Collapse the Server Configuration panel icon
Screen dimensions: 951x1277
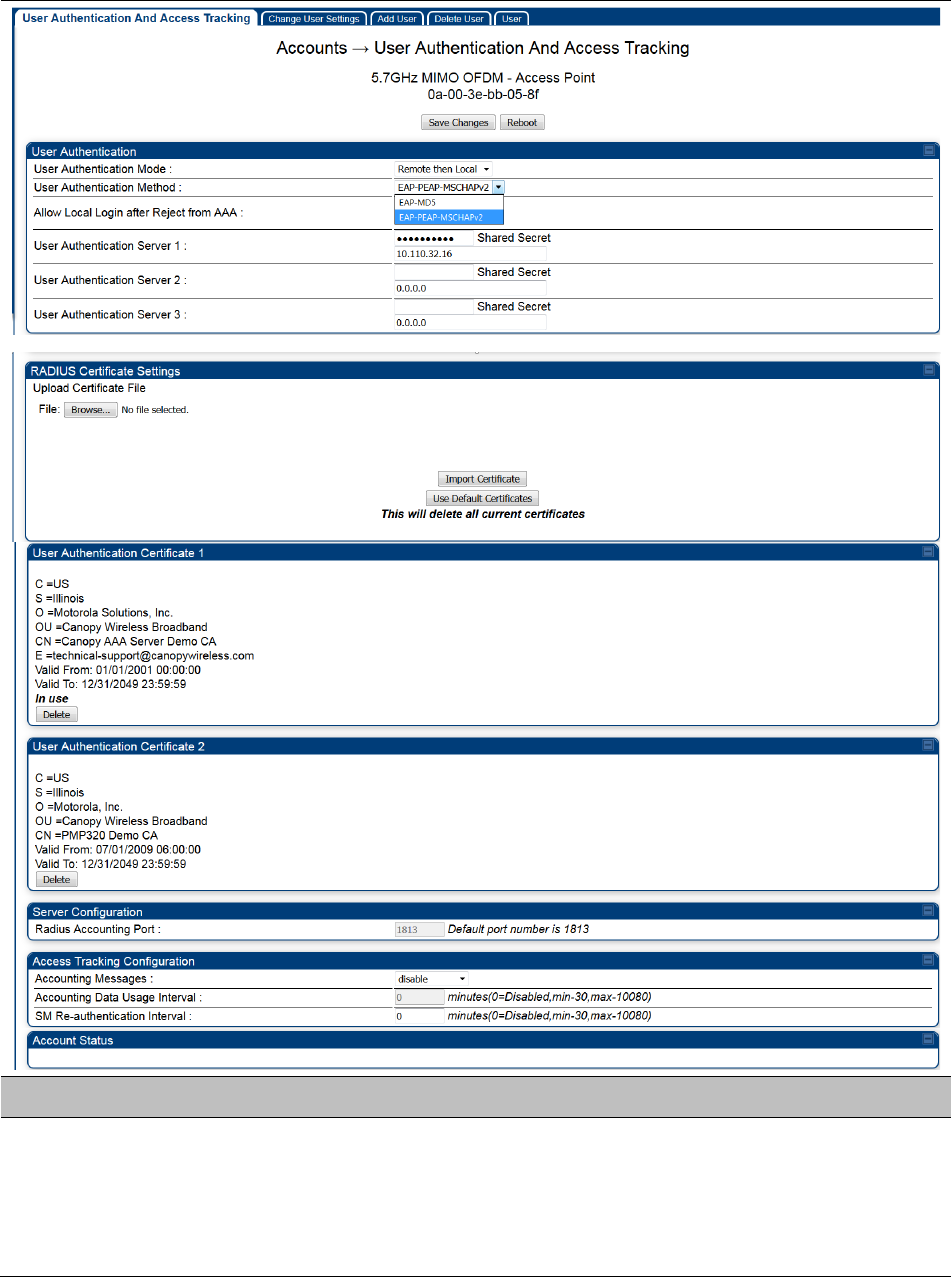pos(928,912)
